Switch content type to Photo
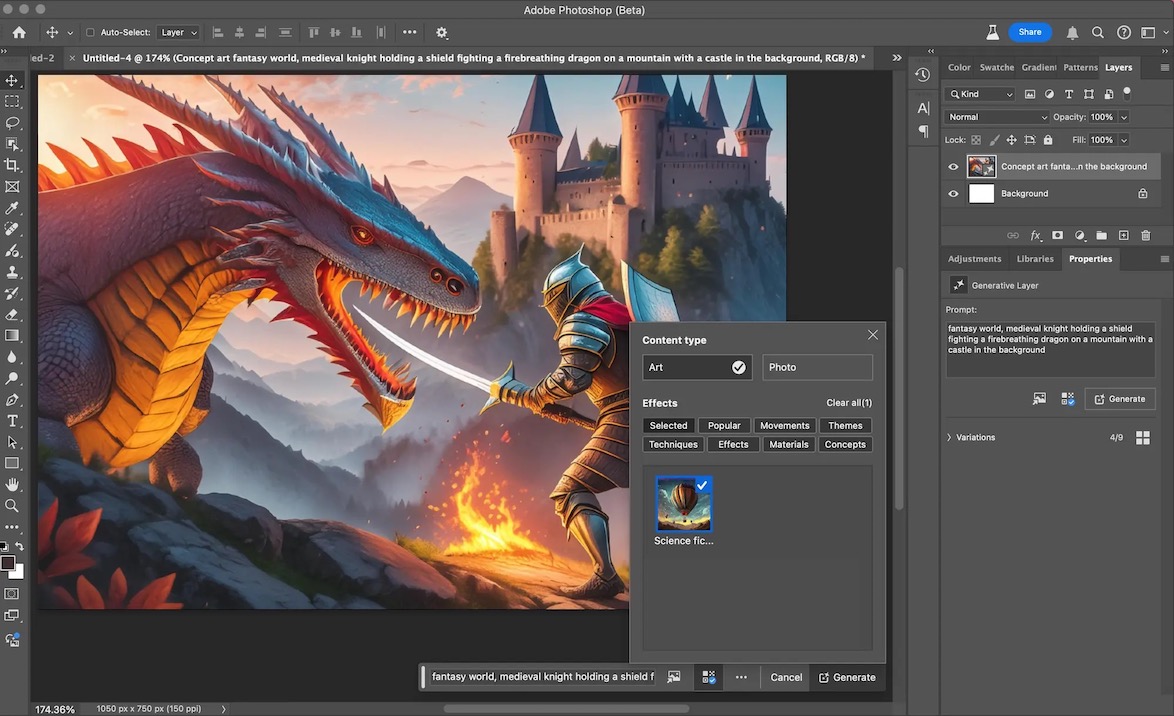Viewport: 1174px width, 716px height. pyautogui.click(x=816, y=367)
